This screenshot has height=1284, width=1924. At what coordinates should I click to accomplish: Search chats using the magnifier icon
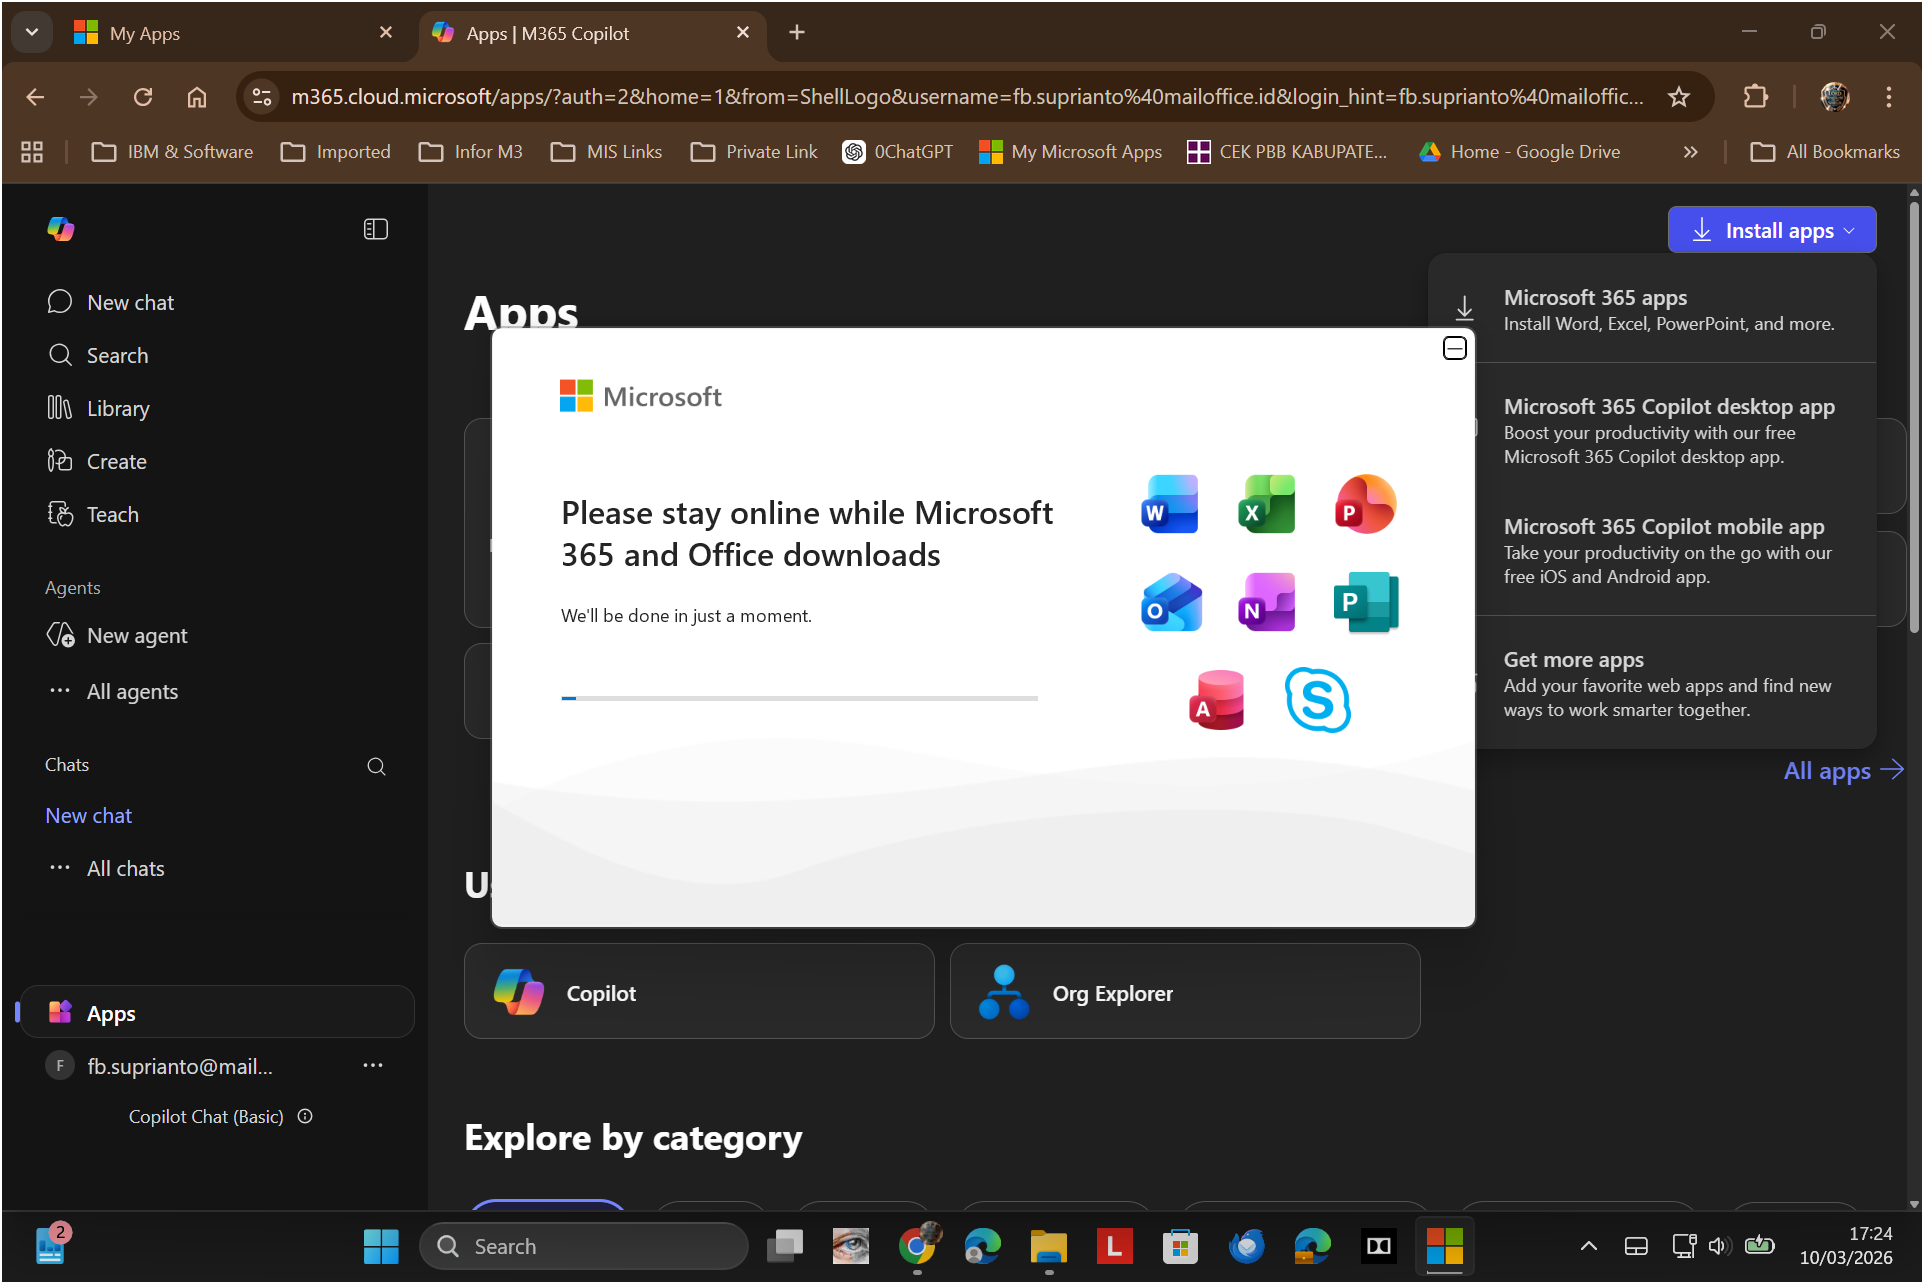[376, 766]
